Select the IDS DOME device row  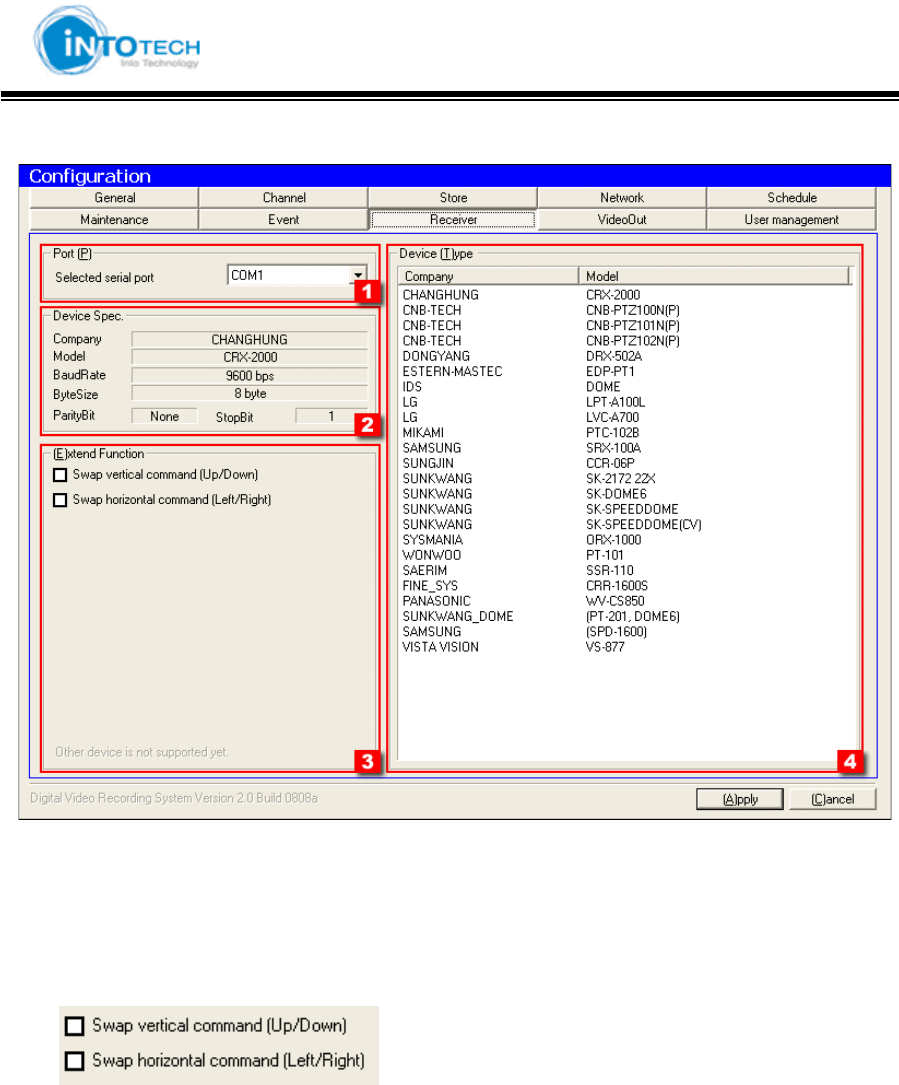click(x=626, y=387)
